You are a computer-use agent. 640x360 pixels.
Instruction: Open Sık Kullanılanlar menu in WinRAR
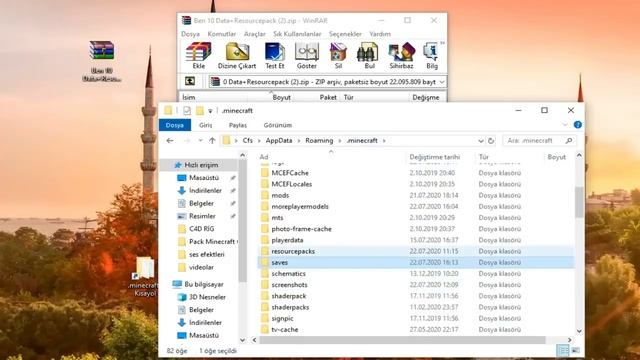click(x=297, y=34)
